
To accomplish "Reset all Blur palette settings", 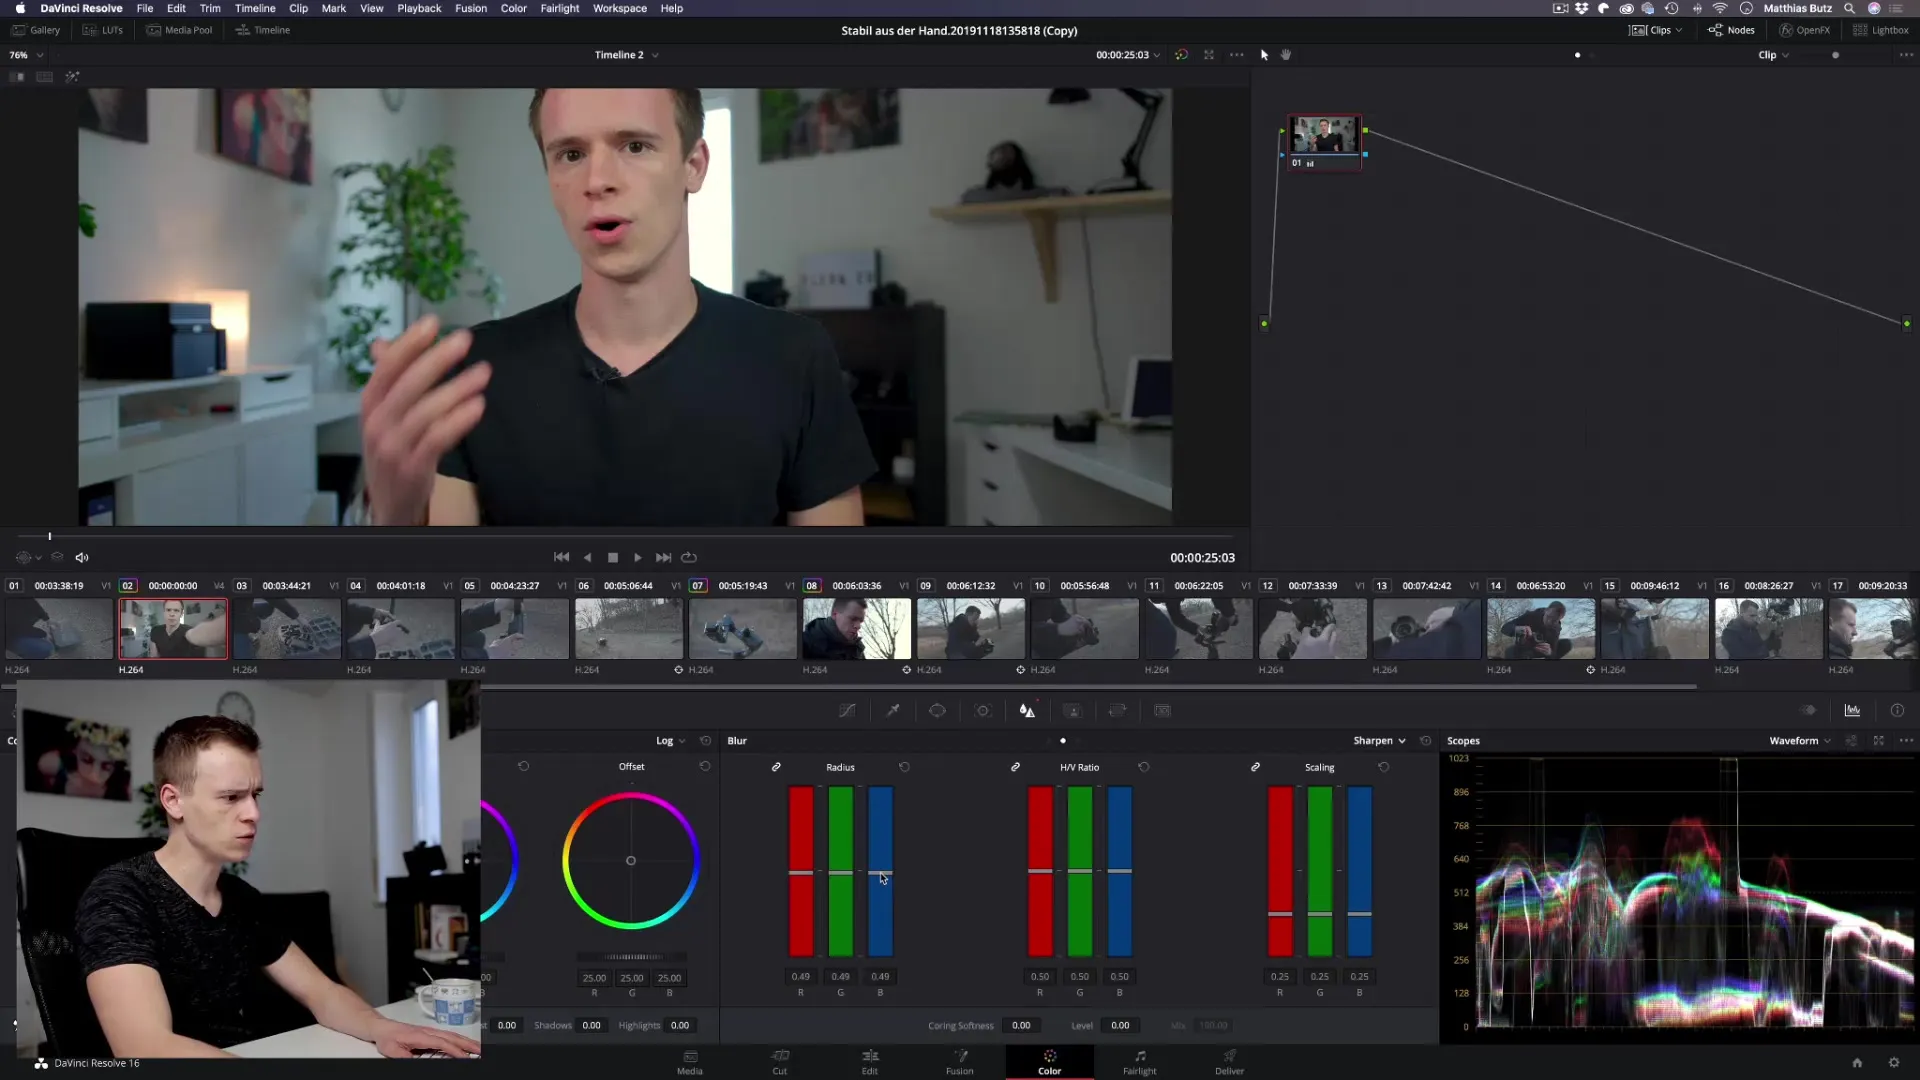I will click(x=1426, y=741).
